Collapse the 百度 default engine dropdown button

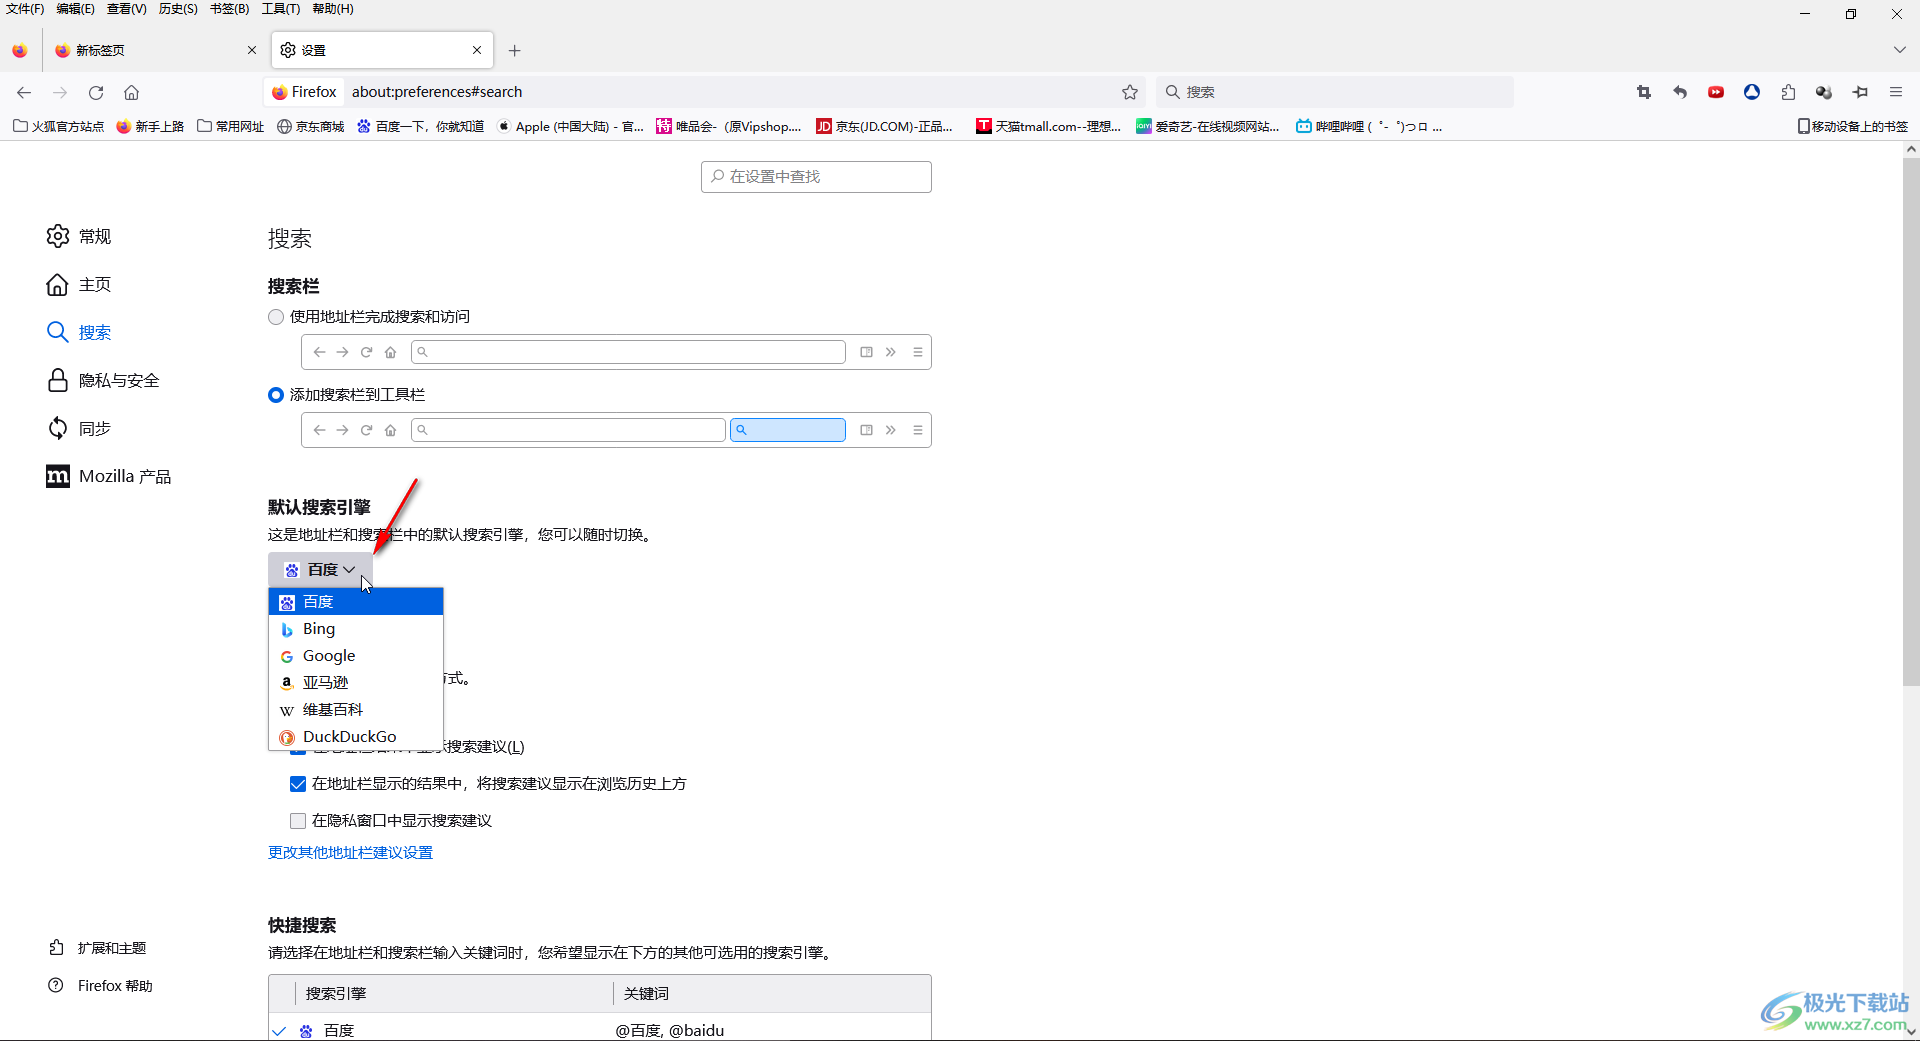tap(320, 569)
